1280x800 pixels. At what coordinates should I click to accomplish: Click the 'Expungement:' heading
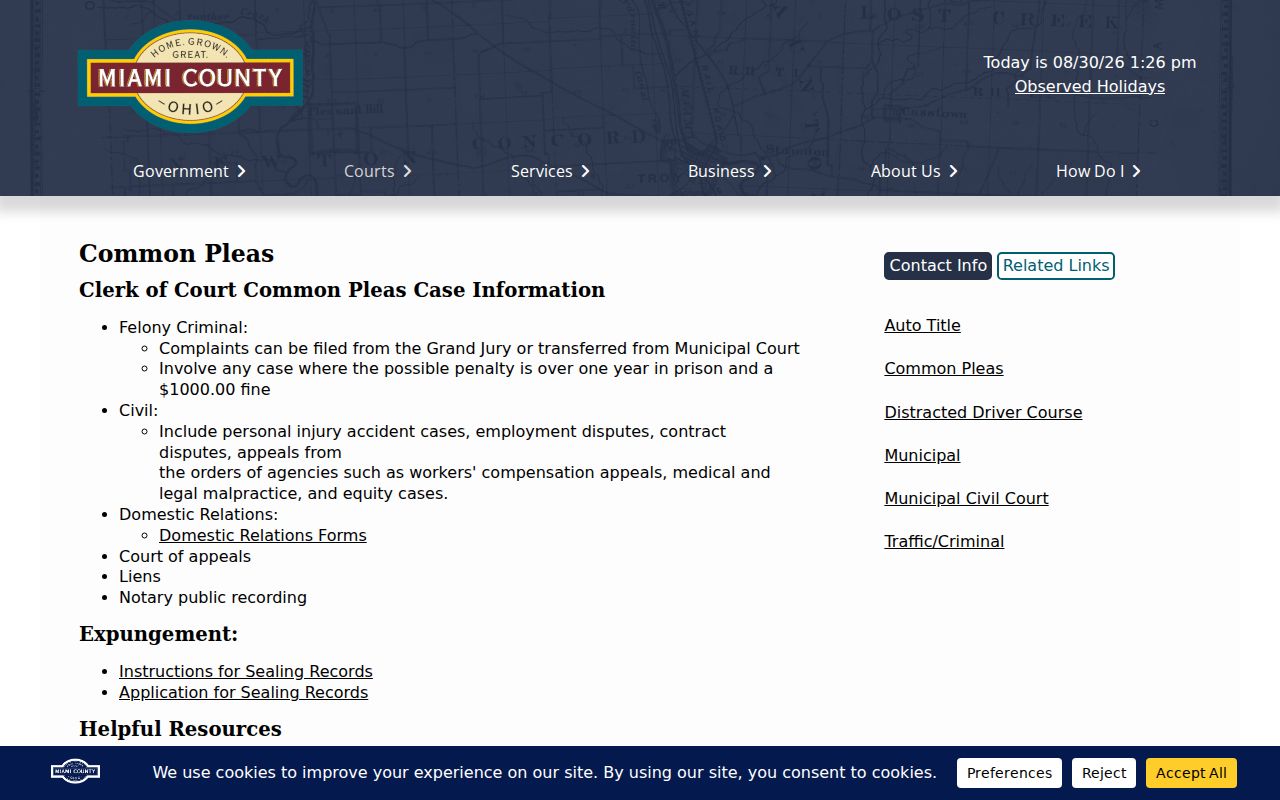(158, 634)
